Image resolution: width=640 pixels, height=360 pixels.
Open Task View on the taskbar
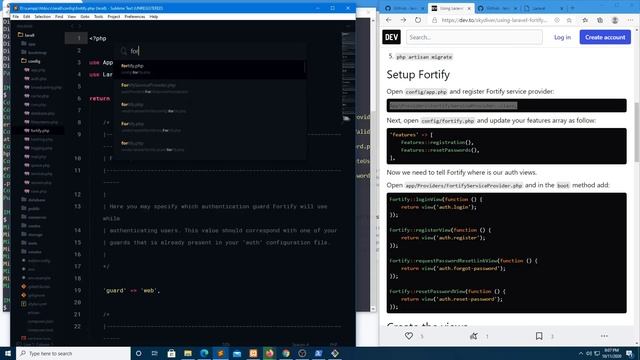point(155,353)
